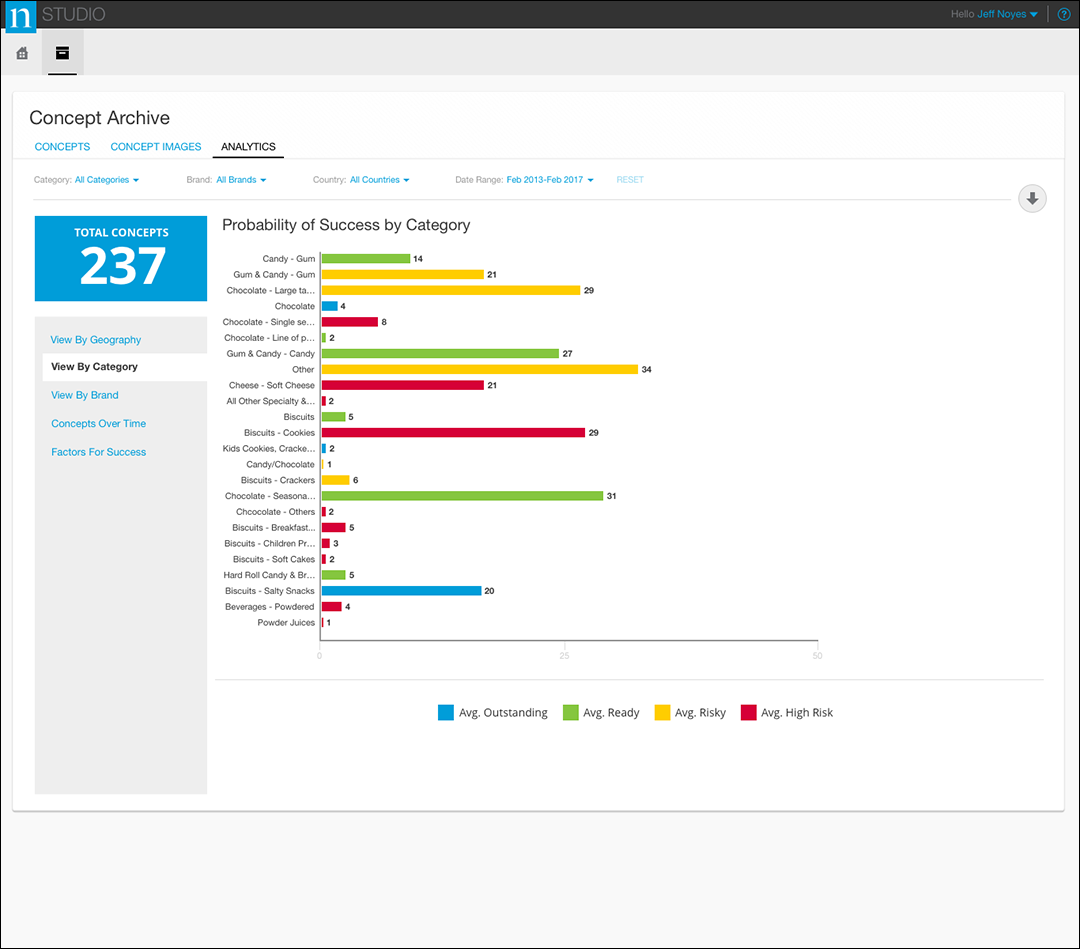The image size is (1080, 949).
Task: Click the 'Chocolate - Line of p...' label
Action: [269, 338]
